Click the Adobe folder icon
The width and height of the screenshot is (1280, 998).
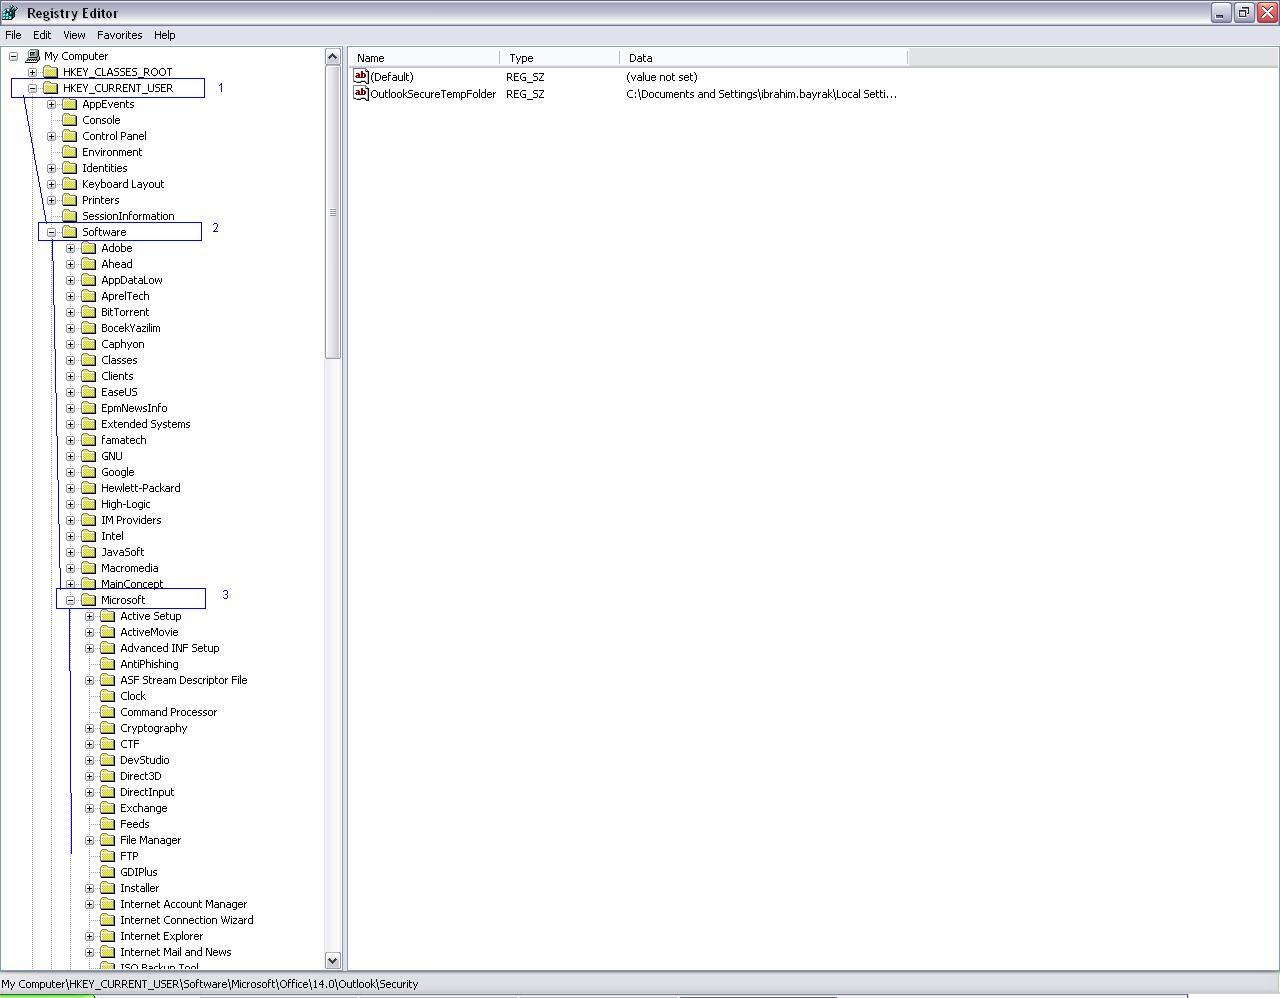point(89,248)
